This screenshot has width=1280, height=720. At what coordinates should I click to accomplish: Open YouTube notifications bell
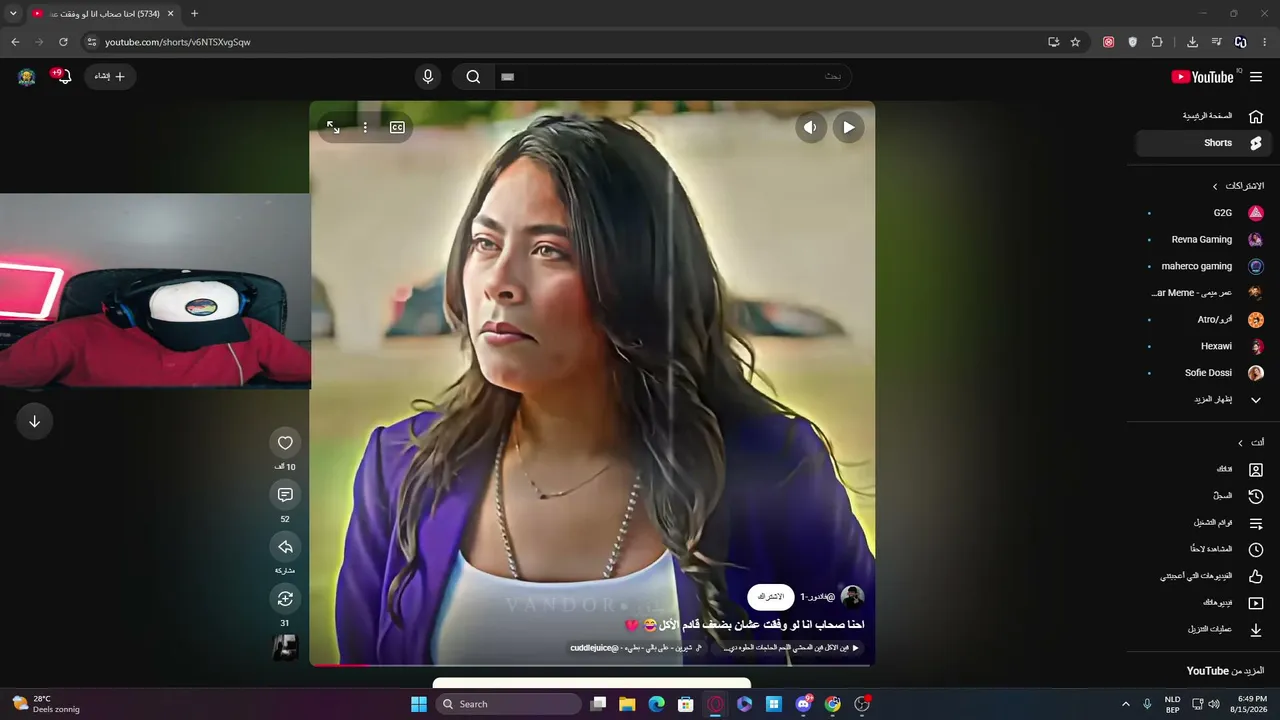(62, 76)
